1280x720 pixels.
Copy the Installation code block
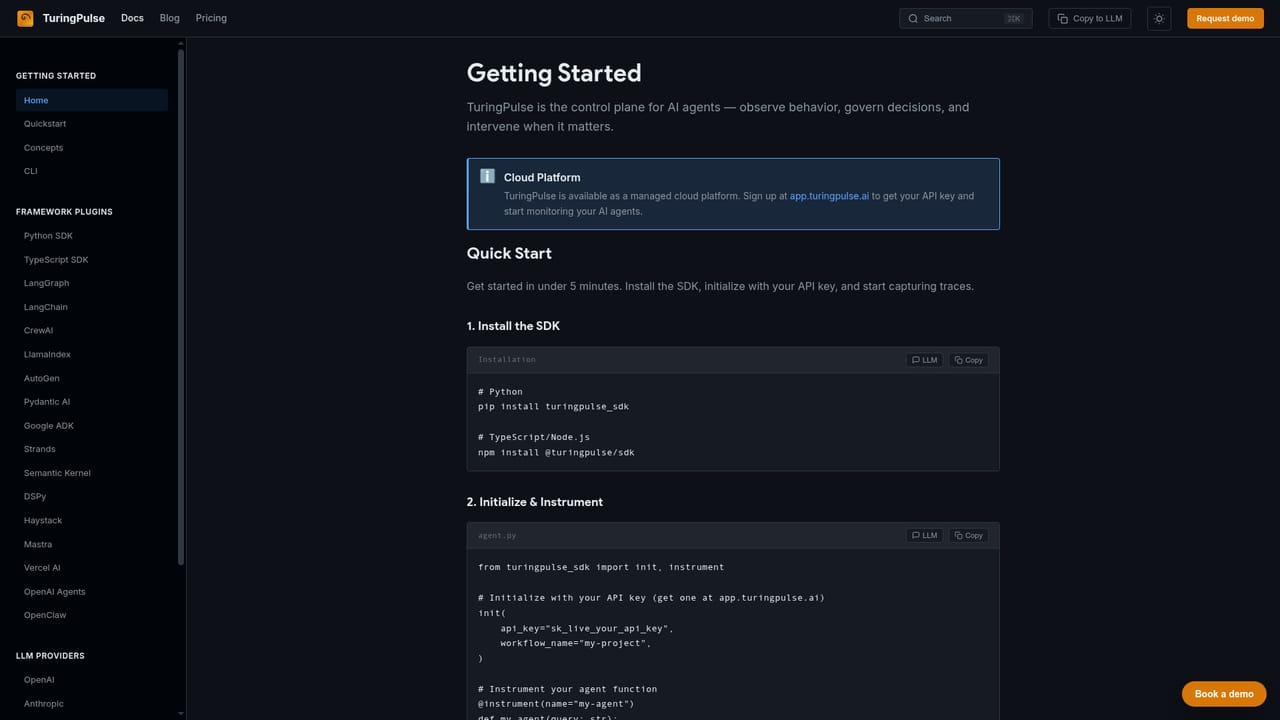pos(968,360)
